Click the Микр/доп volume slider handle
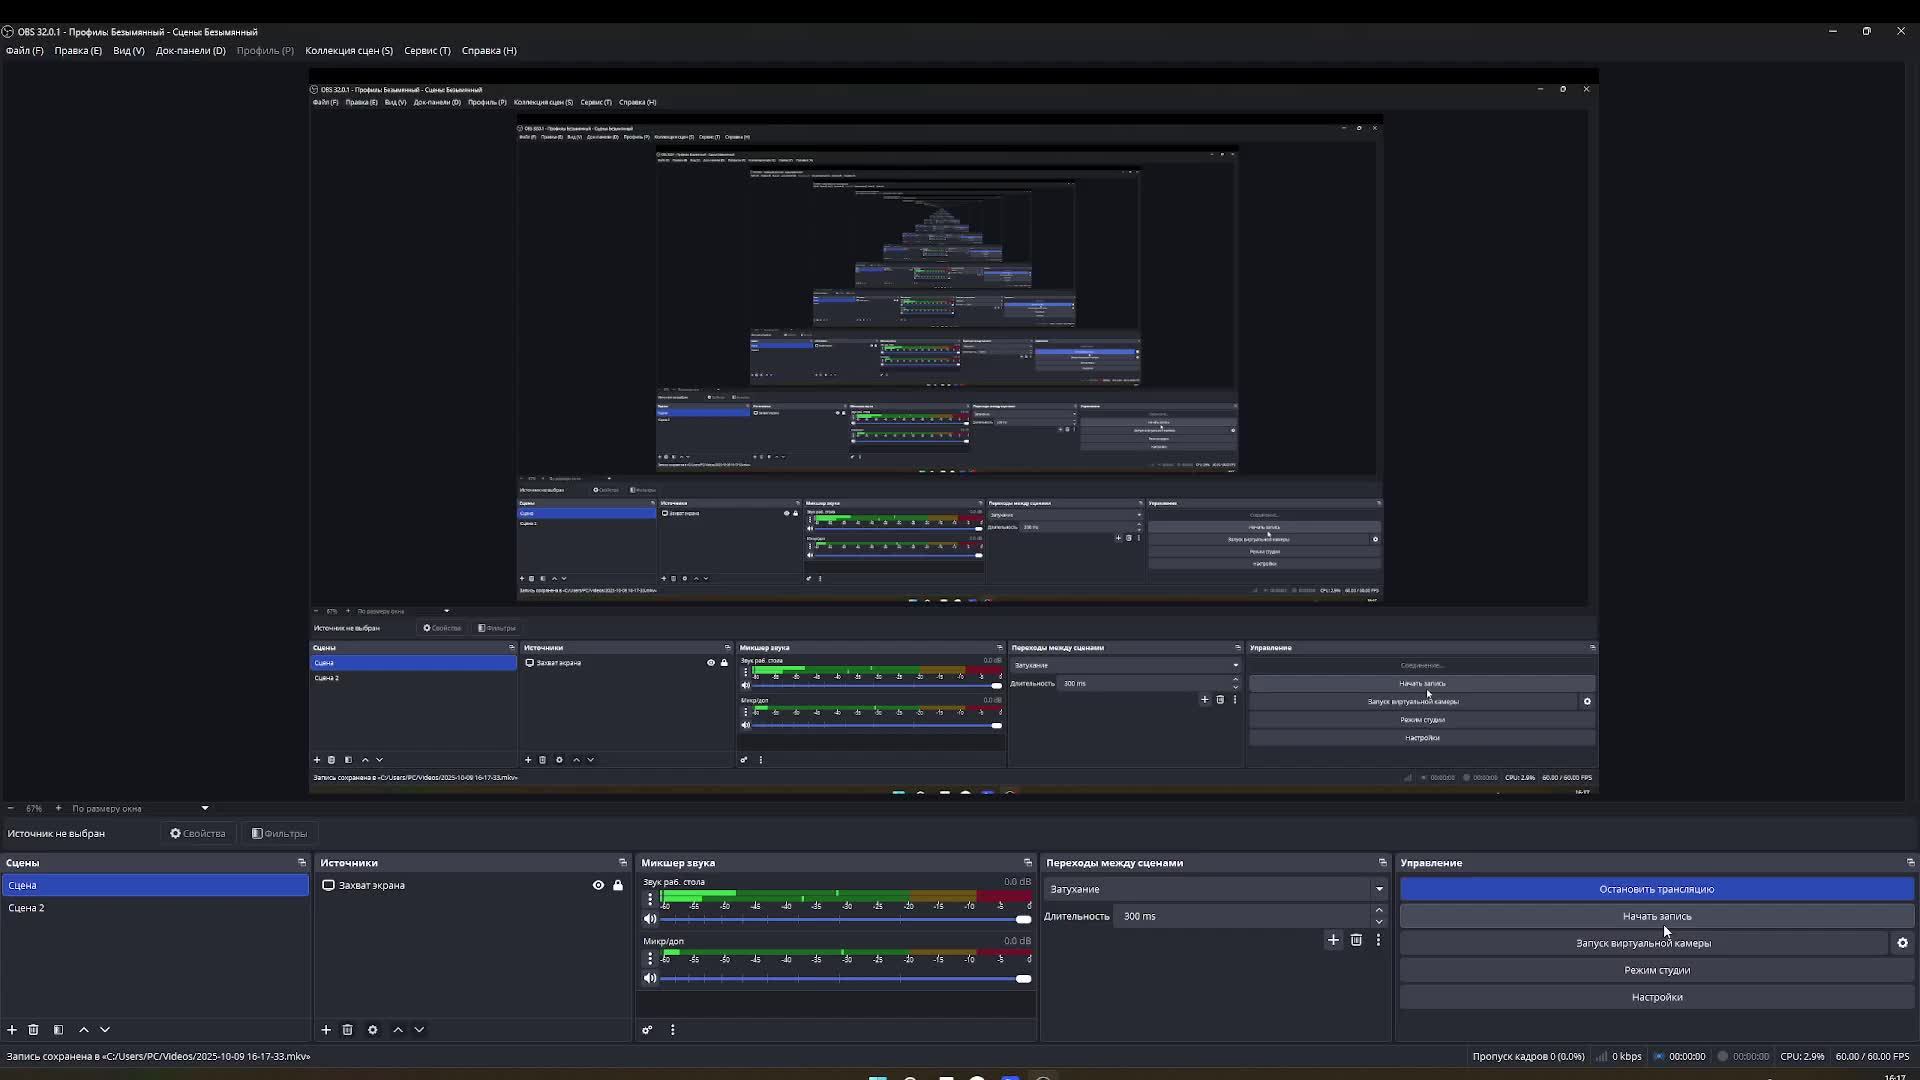The image size is (1920, 1080). [x=1023, y=979]
